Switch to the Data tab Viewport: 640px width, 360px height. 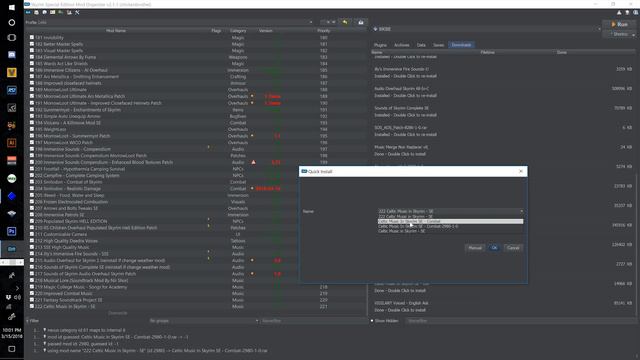point(421,45)
